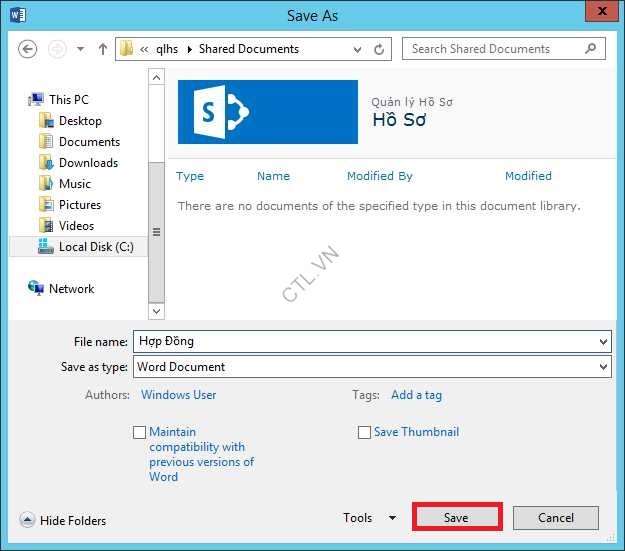Sort by Modified By column
This screenshot has height=551, width=625.
380,176
